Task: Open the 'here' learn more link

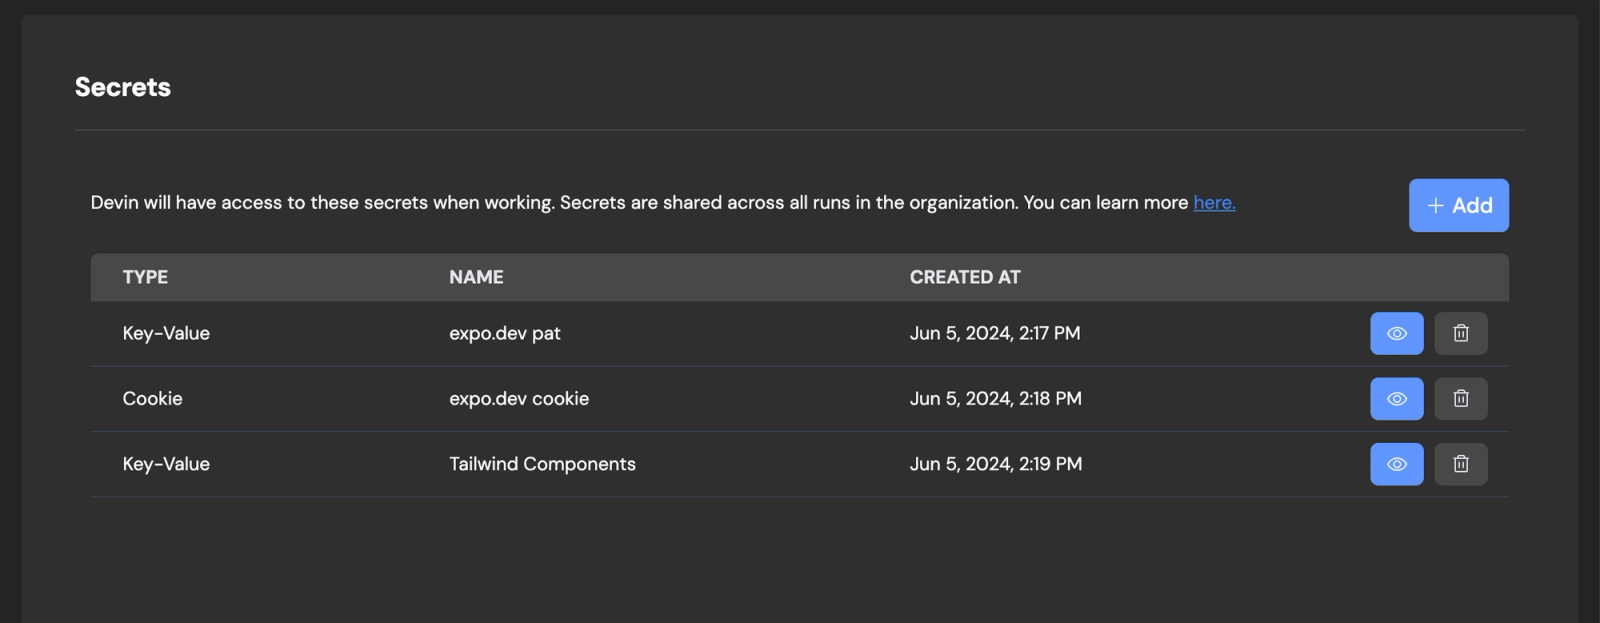Action: pyautogui.click(x=1214, y=202)
